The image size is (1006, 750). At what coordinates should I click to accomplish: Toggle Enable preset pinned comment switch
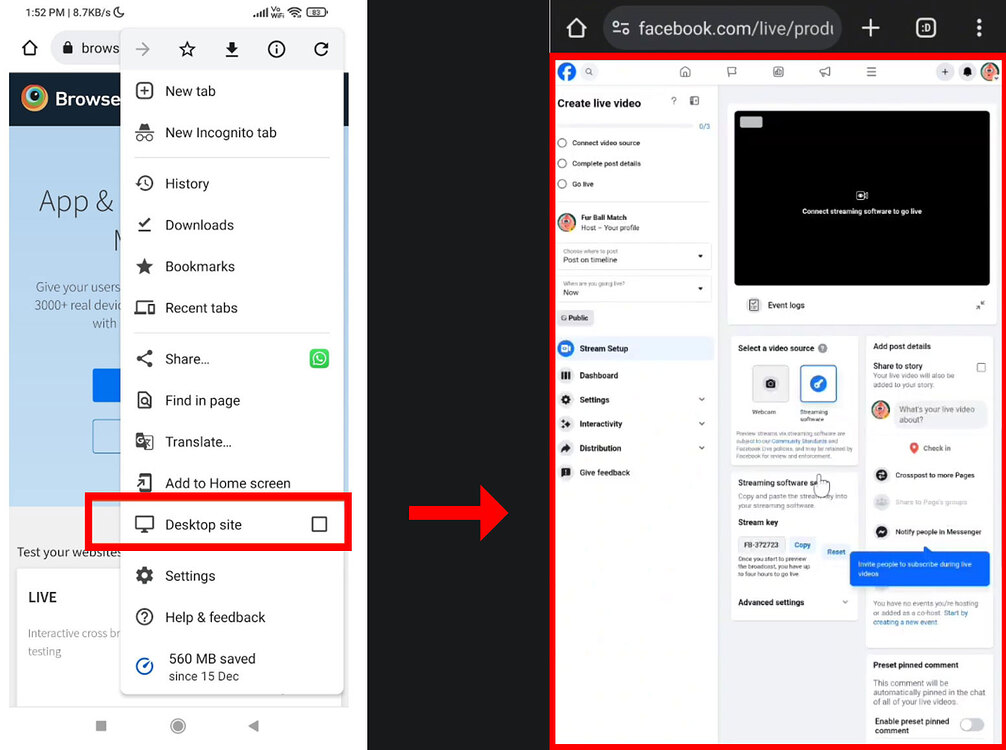[x=971, y=725]
